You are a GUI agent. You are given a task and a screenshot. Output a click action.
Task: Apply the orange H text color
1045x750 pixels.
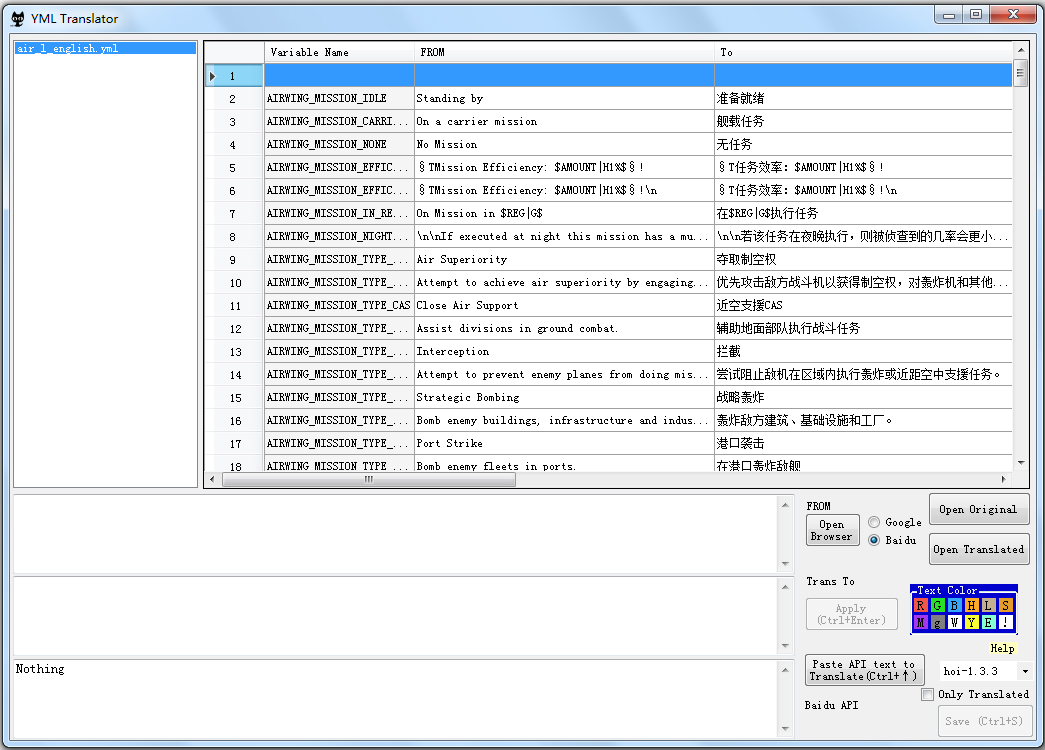pos(972,605)
